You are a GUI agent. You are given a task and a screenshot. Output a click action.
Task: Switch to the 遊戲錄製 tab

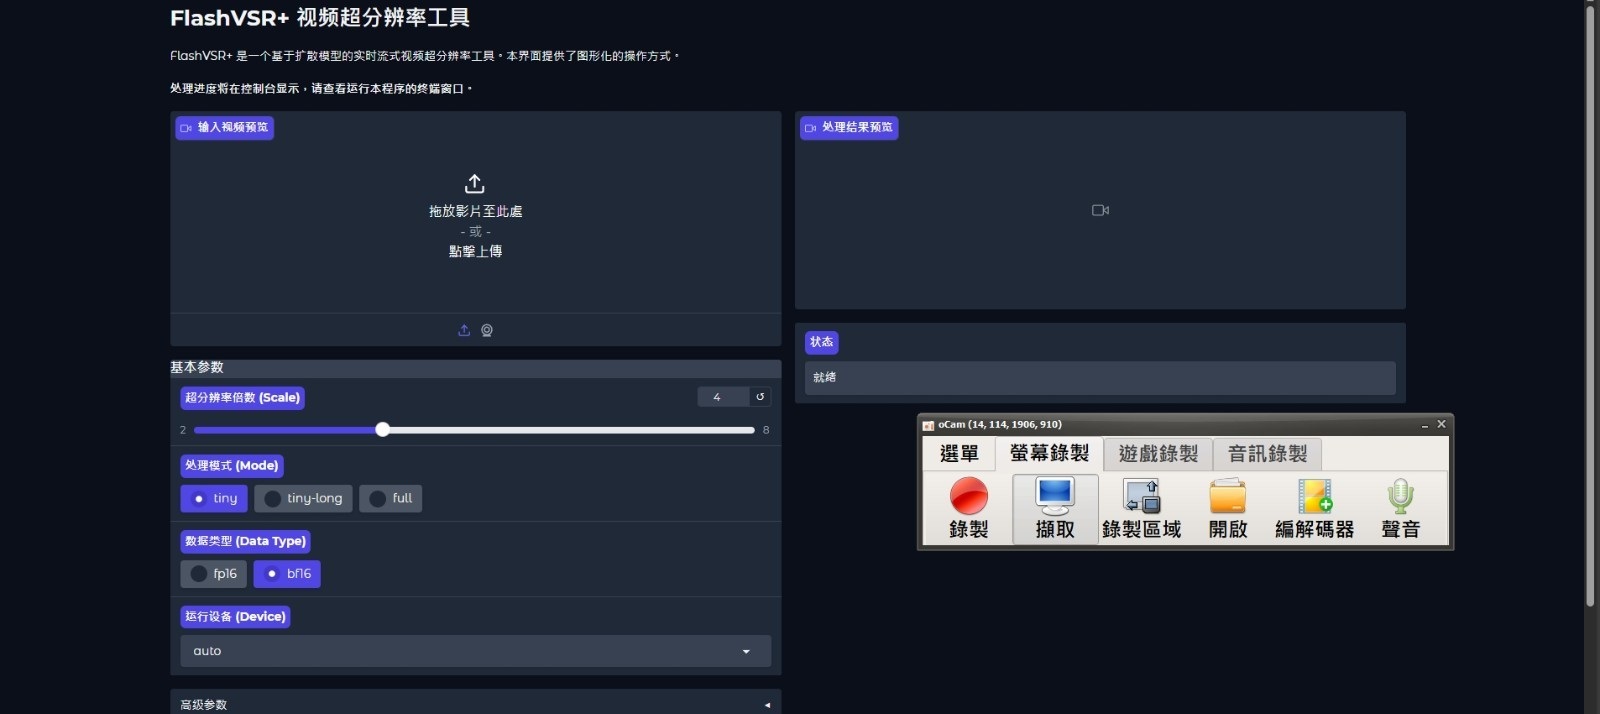coord(1158,454)
